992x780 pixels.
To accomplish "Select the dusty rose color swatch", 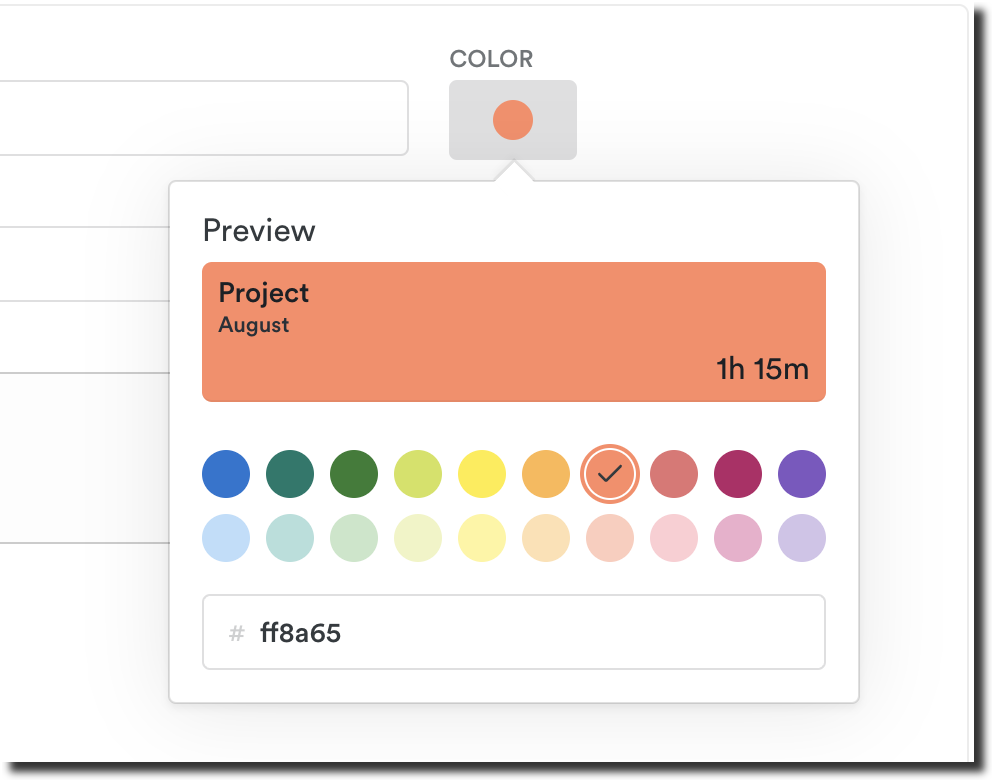I will tap(674, 474).
